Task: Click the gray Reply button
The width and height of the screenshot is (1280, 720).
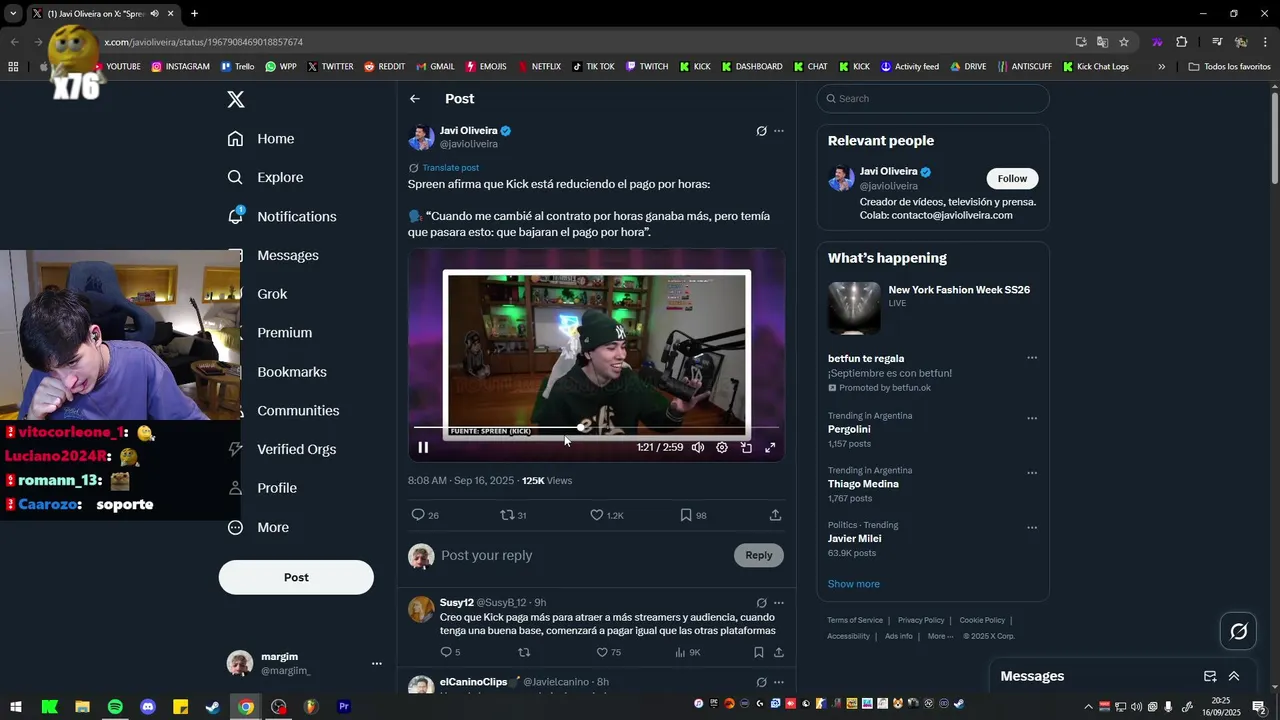Action: click(759, 555)
